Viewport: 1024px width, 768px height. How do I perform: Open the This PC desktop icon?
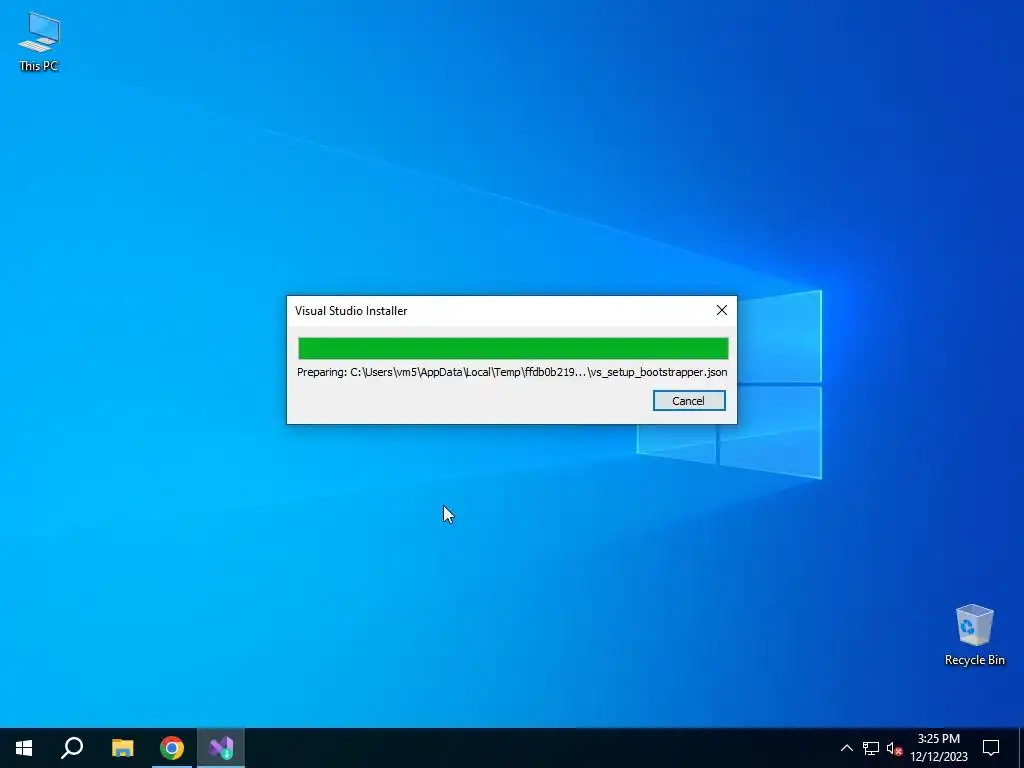click(x=39, y=42)
